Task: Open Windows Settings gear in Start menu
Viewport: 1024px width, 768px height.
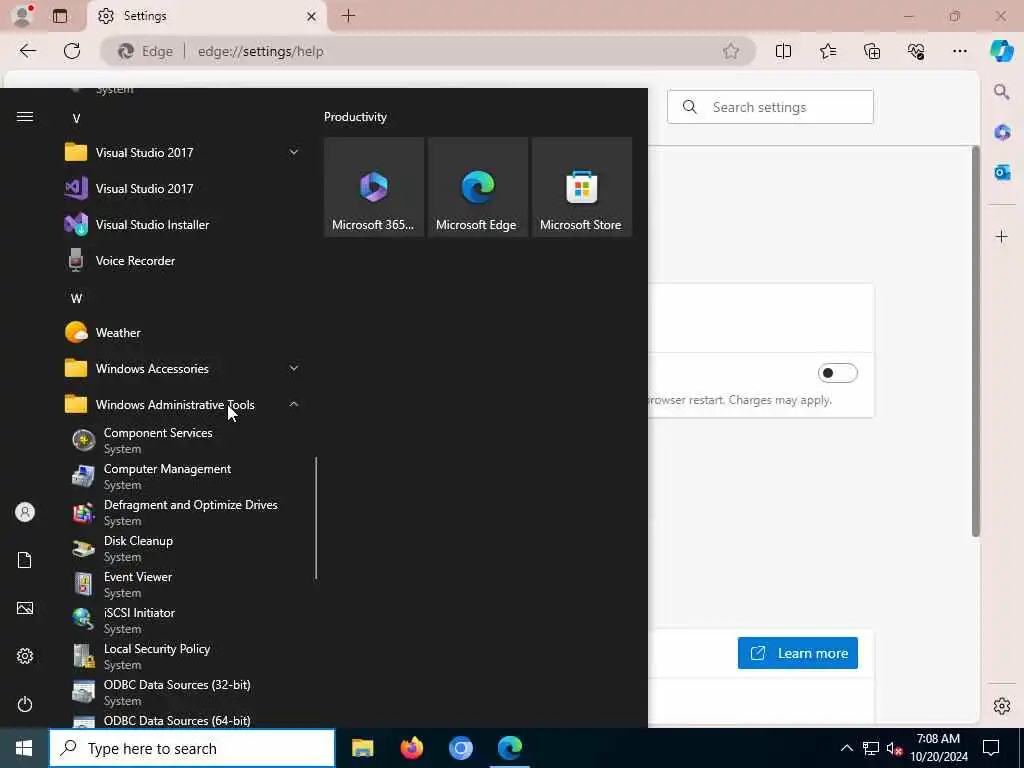Action: click(25, 656)
